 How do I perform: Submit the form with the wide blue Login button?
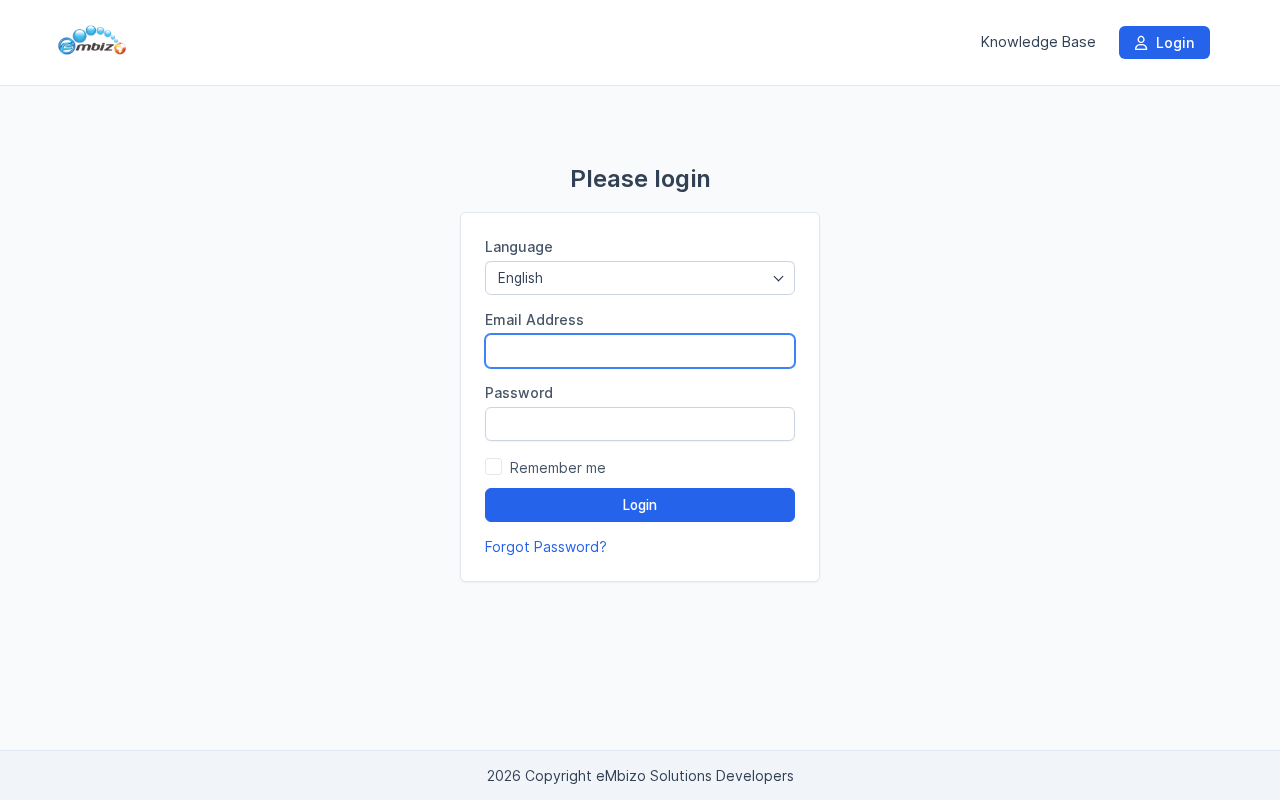[640, 505]
